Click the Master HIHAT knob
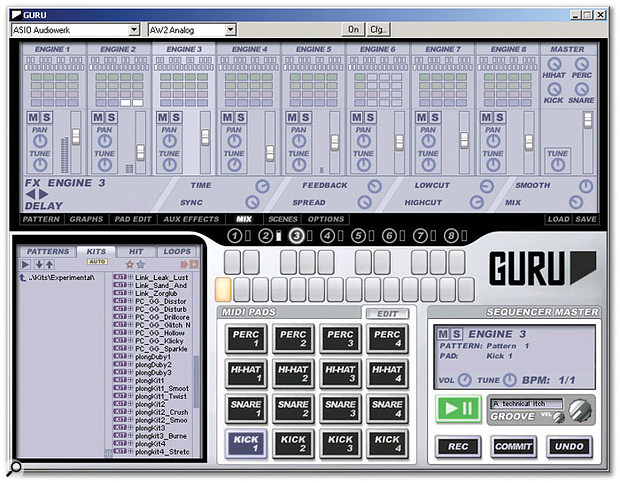The image size is (620, 483). click(x=554, y=64)
